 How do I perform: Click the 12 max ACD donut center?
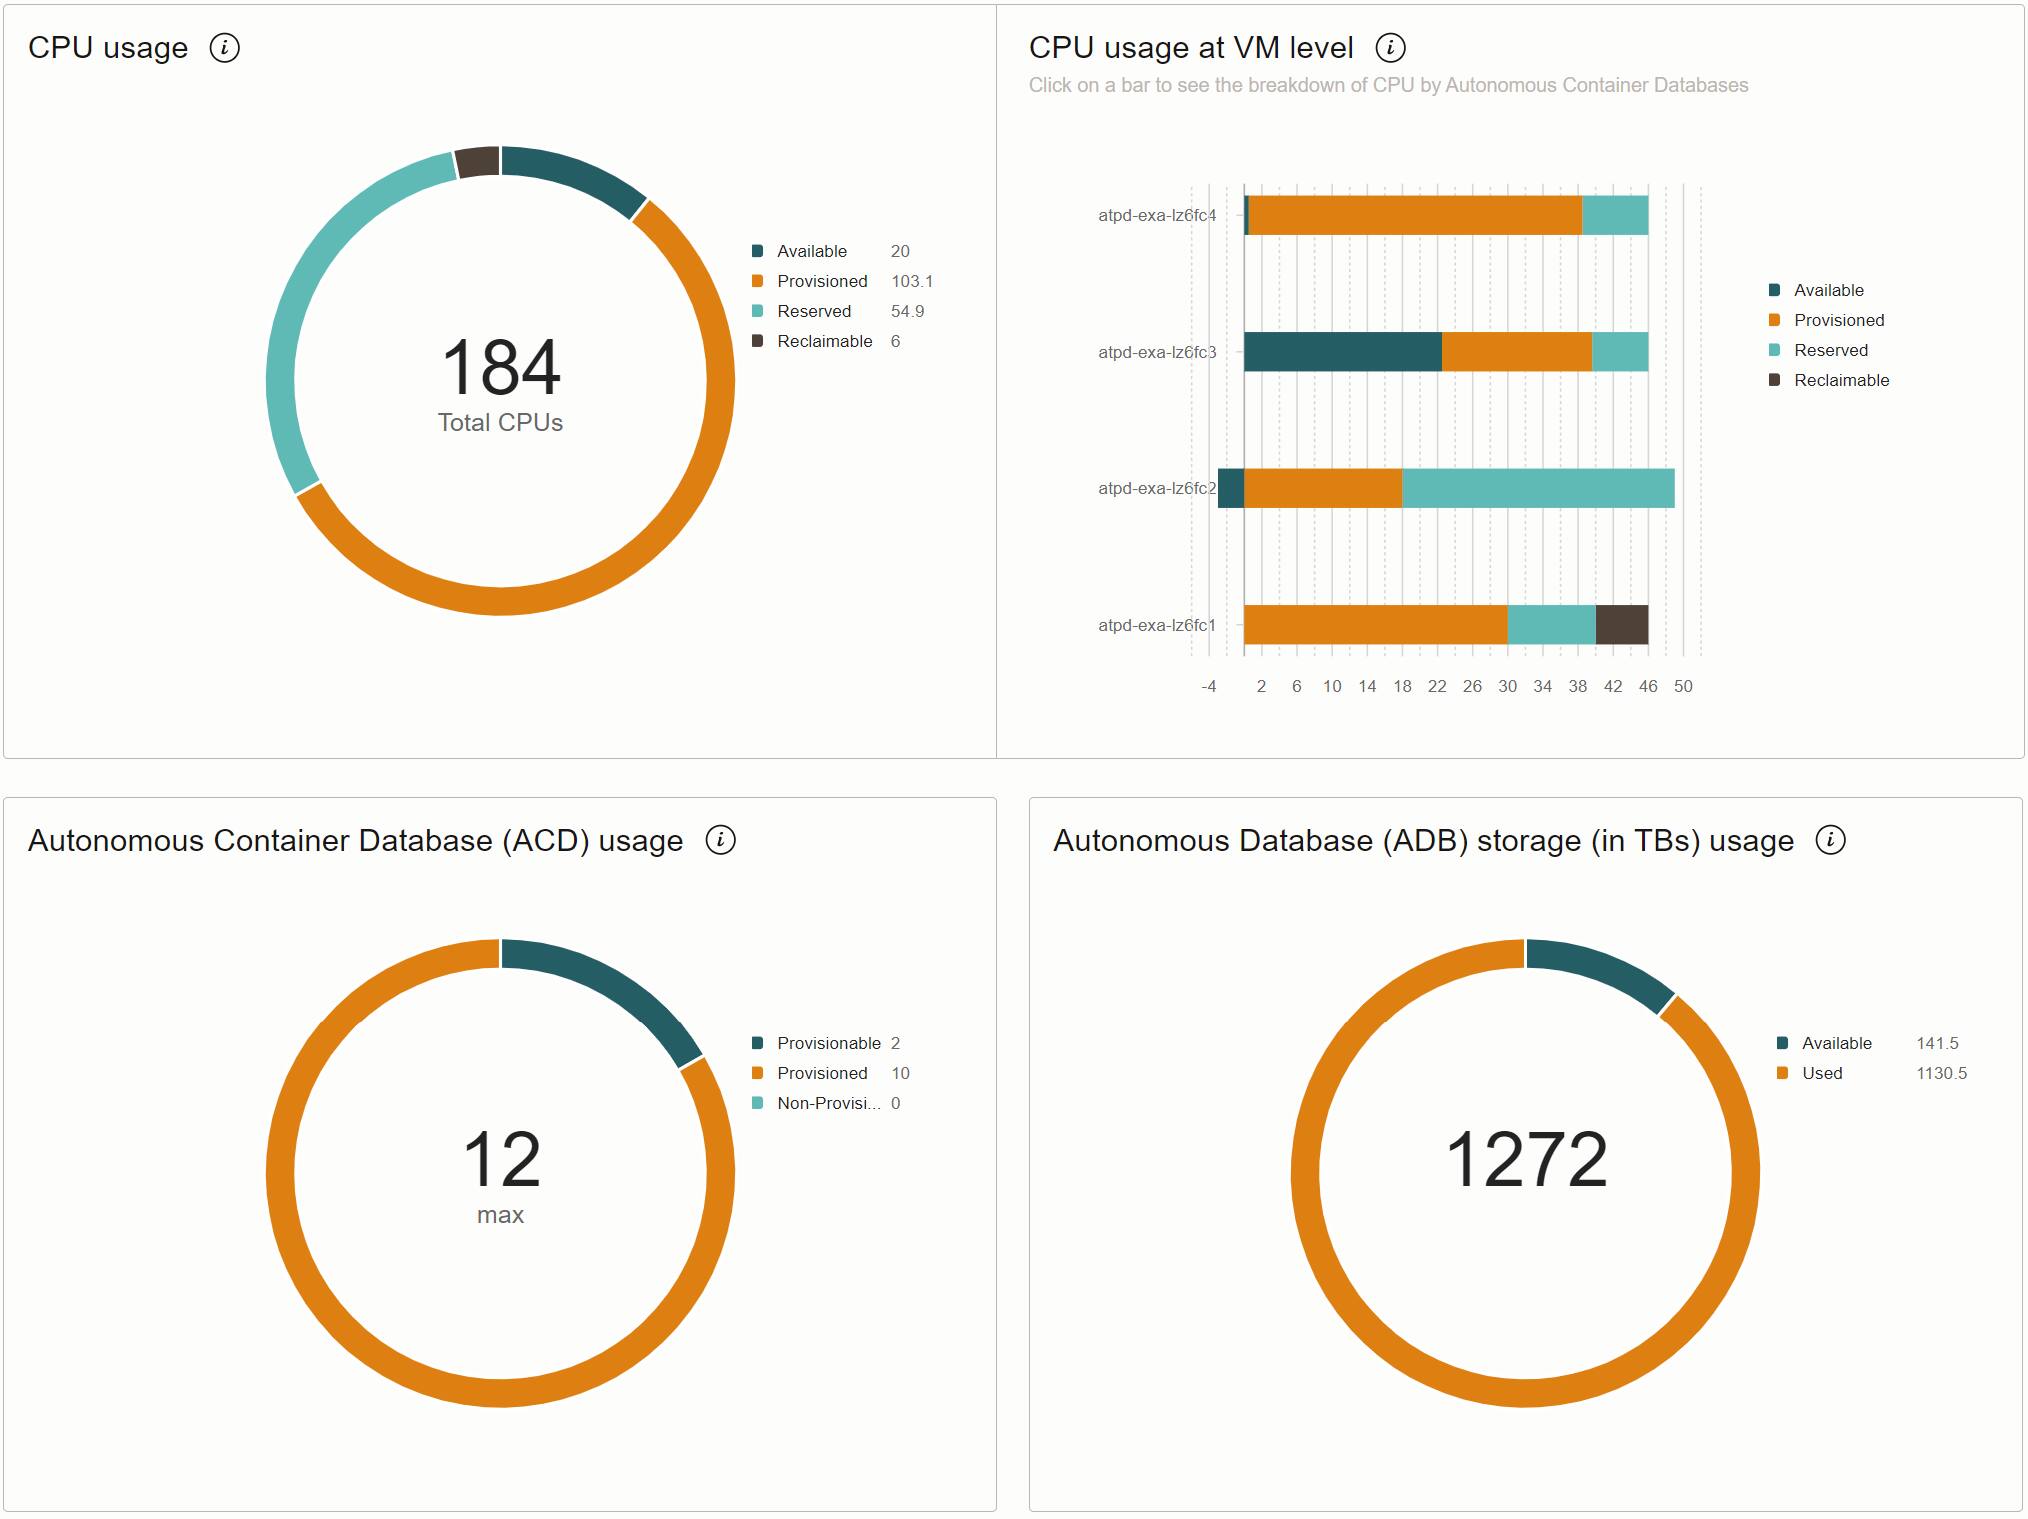point(501,1175)
